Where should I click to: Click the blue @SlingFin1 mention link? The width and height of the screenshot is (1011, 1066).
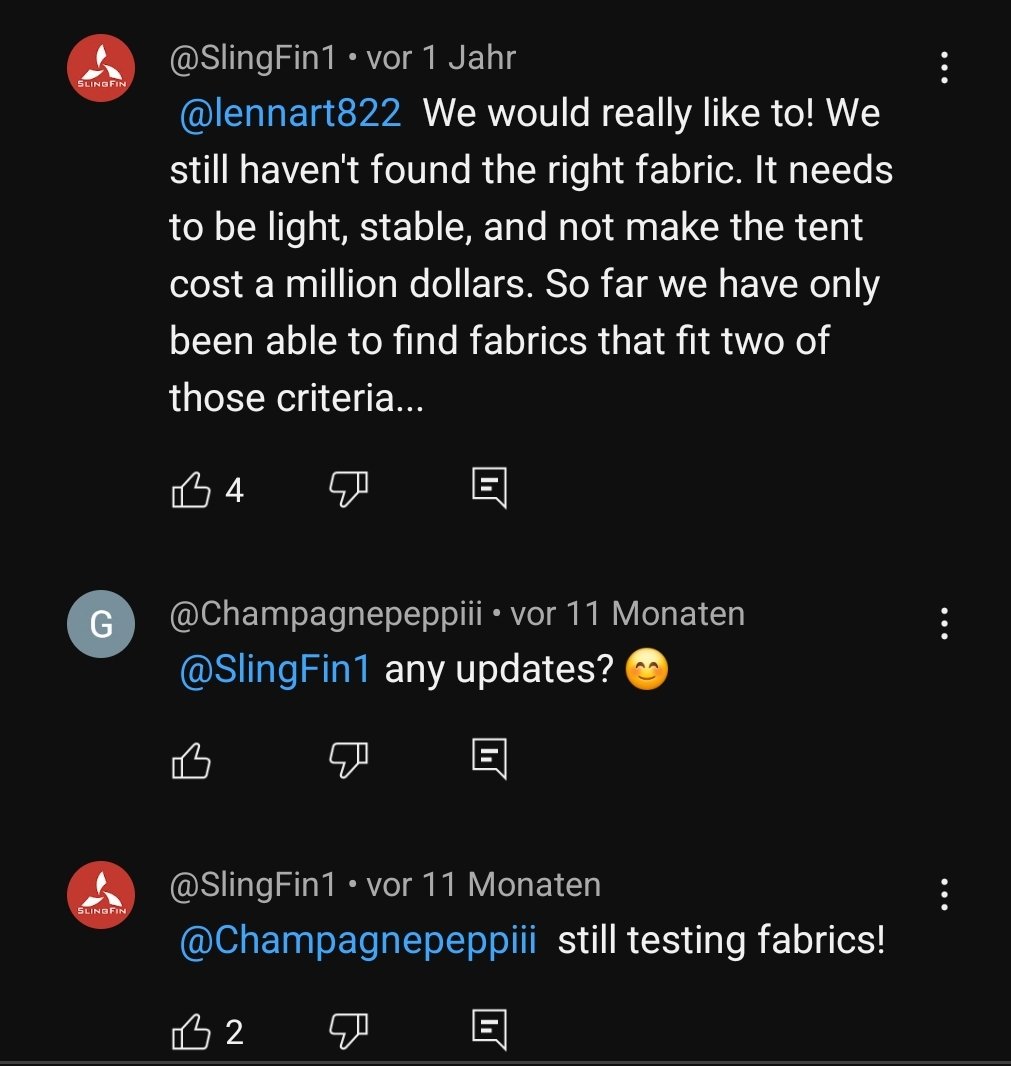pyautogui.click(x=274, y=670)
